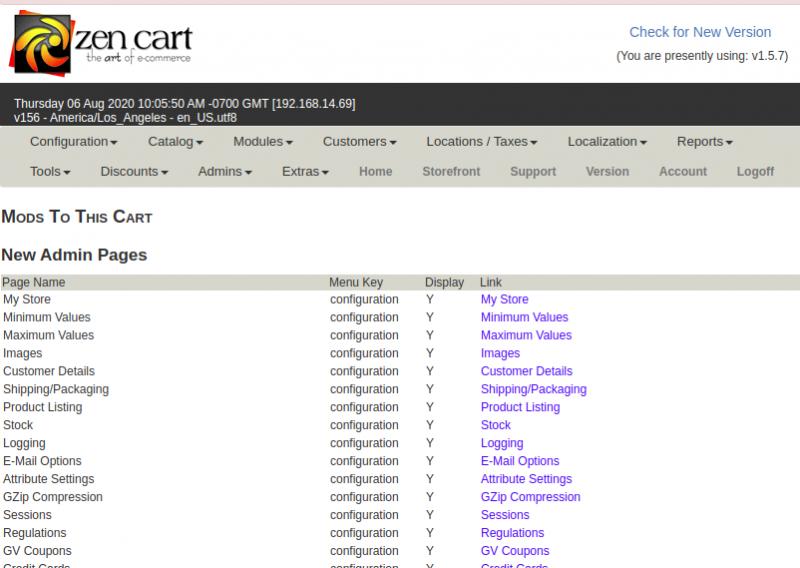800x568 pixels.
Task: Click the Mods To This Cart heading
Action: pos(77,216)
